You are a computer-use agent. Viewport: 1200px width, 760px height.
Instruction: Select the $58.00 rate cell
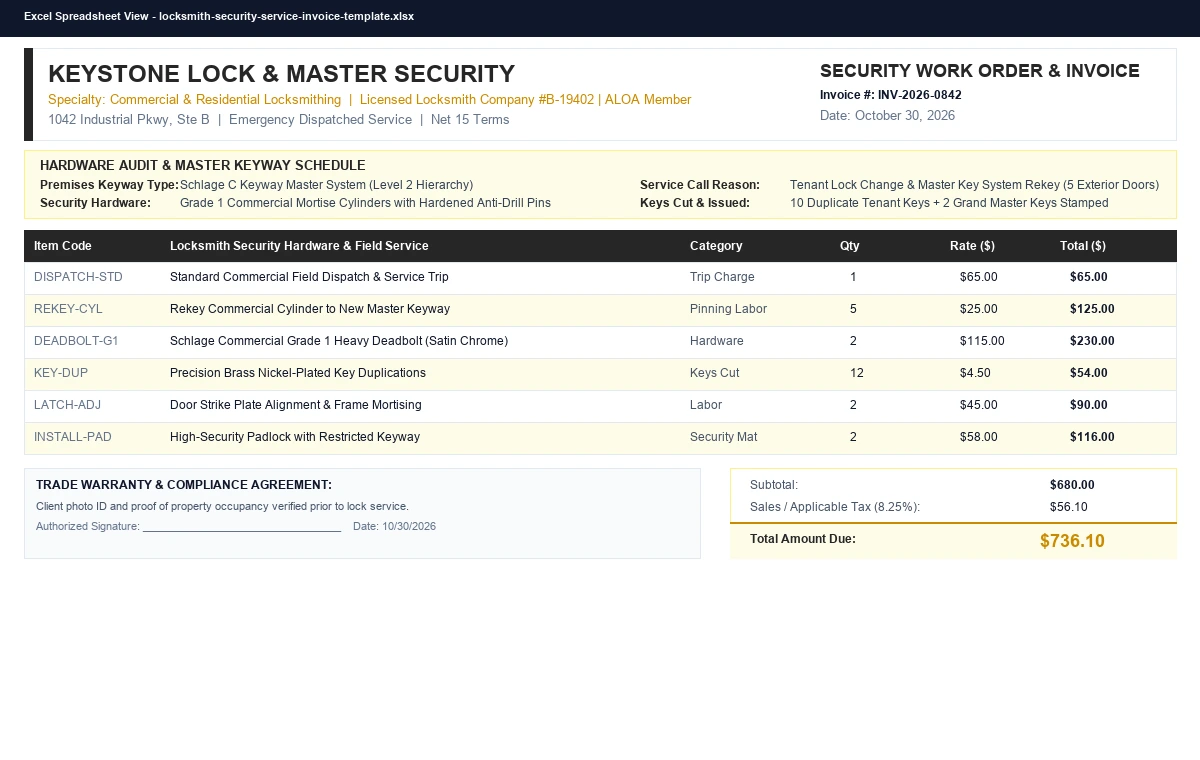click(979, 437)
